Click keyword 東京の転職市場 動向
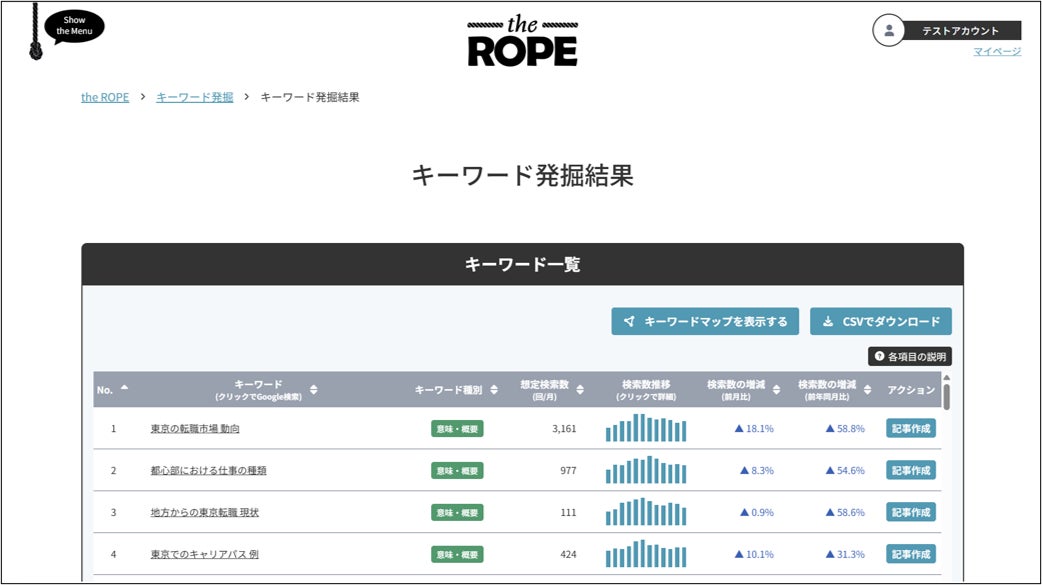1042x585 pixels. tap(195, 429)
